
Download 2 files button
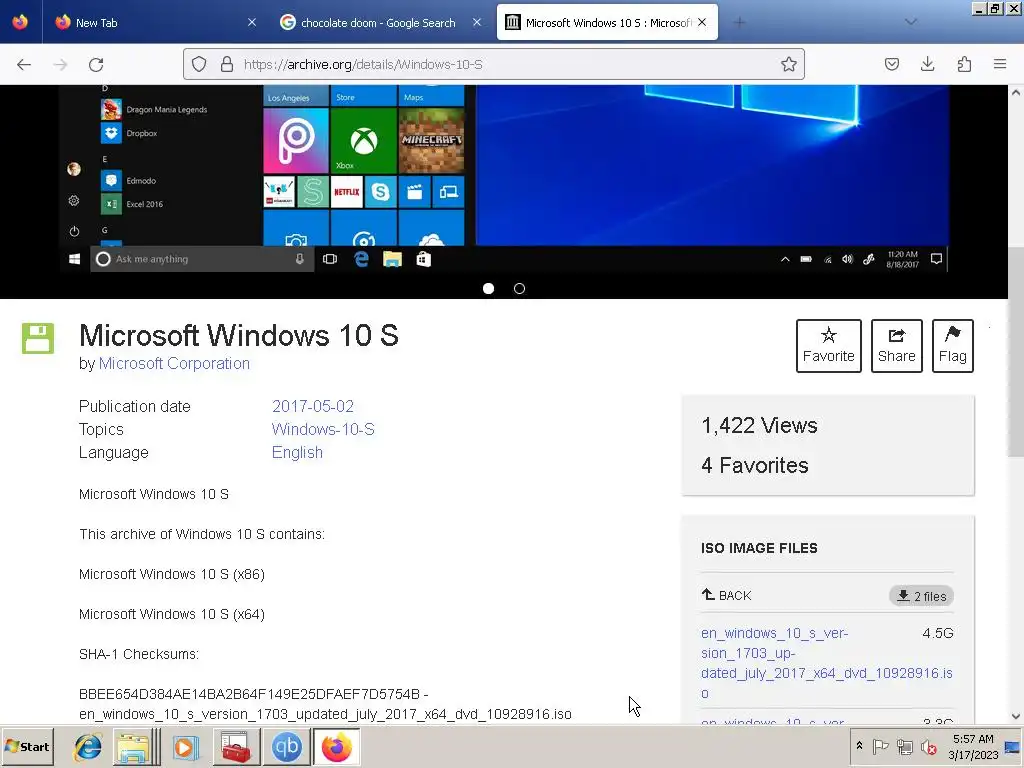click(x=921, y=596)
